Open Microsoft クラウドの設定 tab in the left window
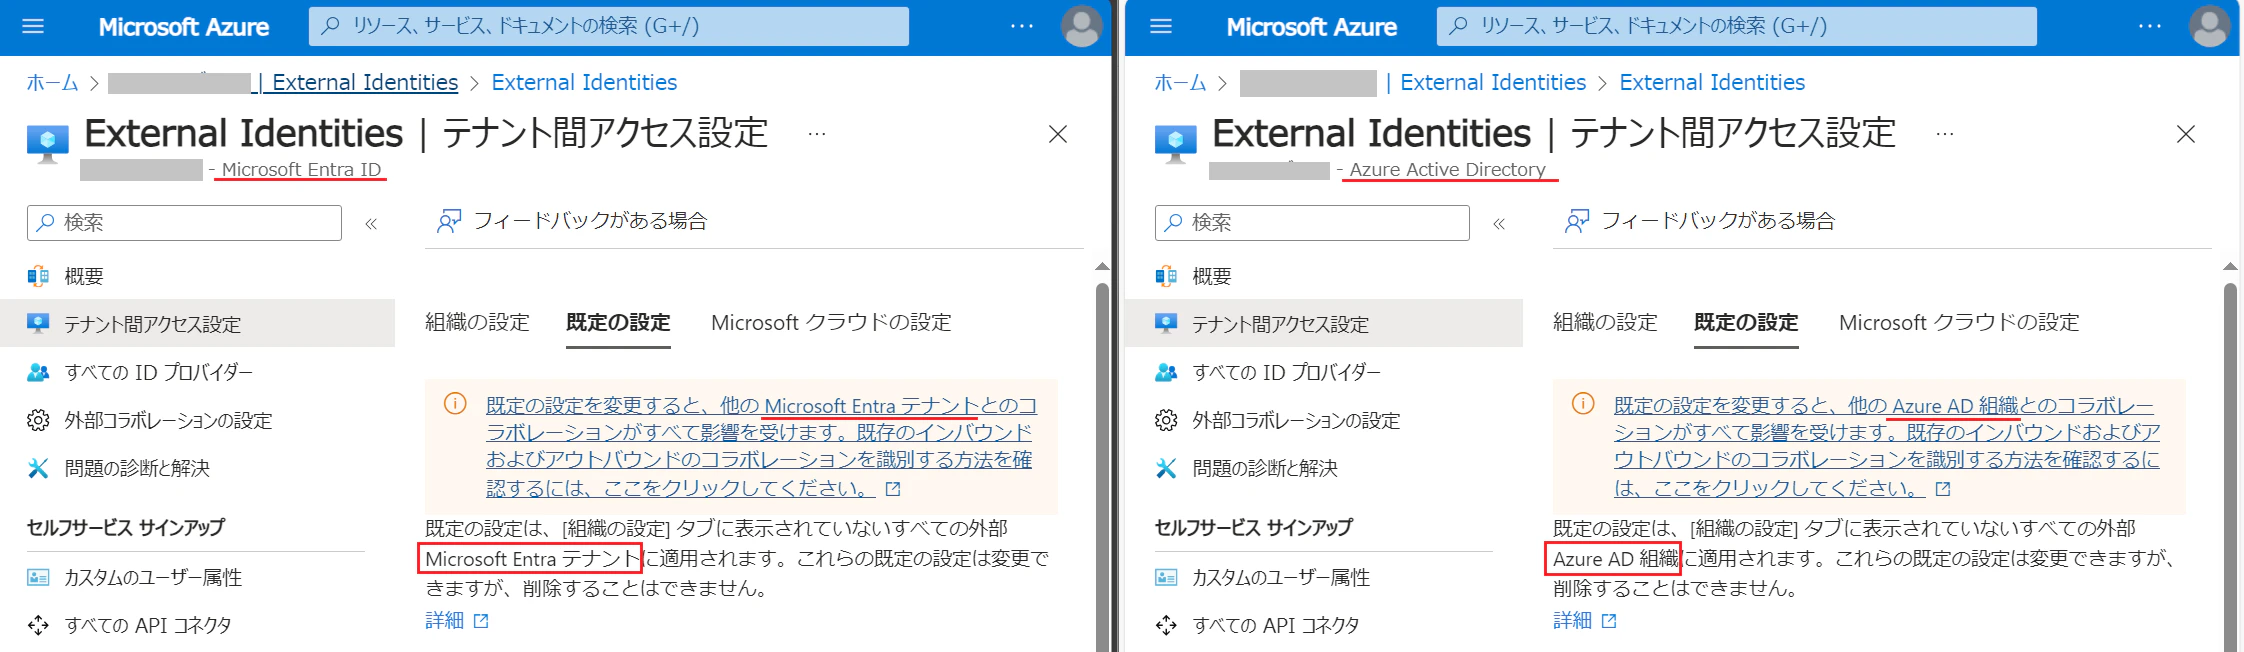Image resolution: width=2244 pixels, height=652 pixels. tap(831, 322)
